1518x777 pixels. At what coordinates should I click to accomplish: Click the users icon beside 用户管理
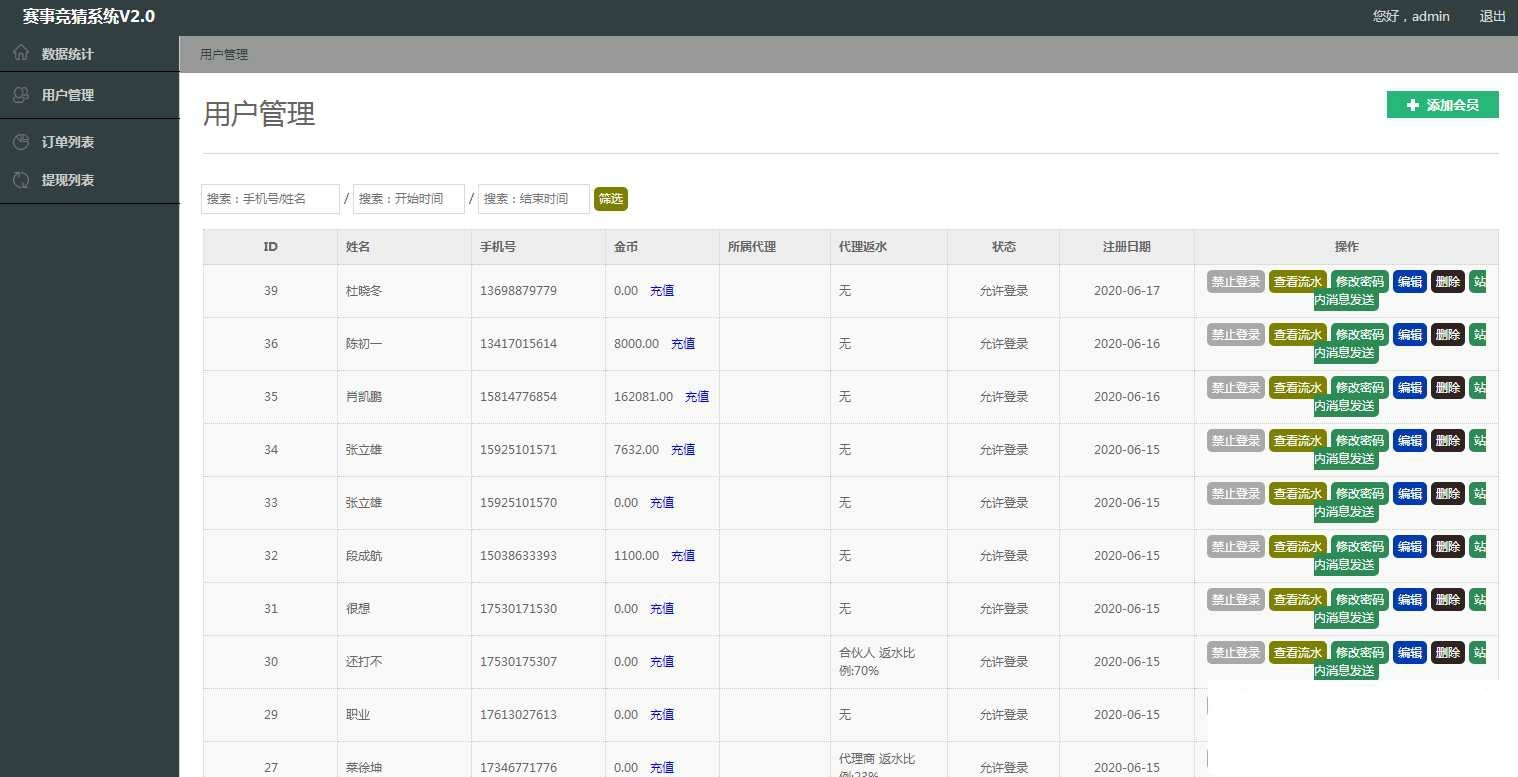tap(21, 95)
